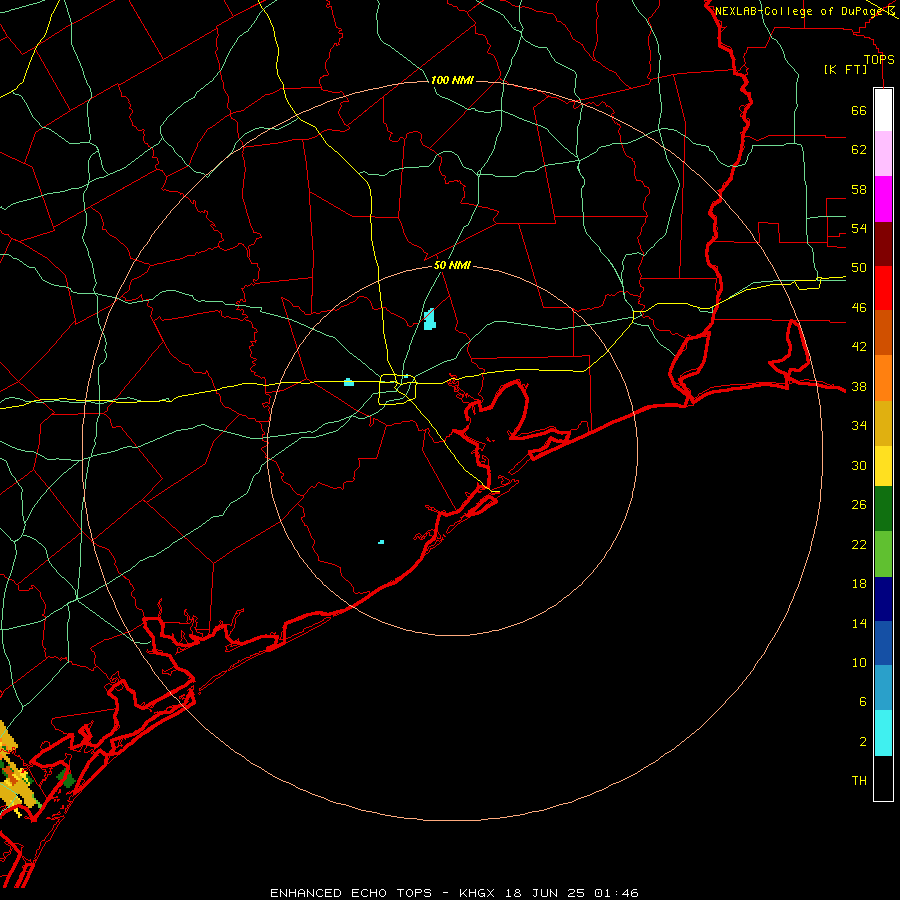
Task: Select the magenta legend swatch
Action: 883,199
